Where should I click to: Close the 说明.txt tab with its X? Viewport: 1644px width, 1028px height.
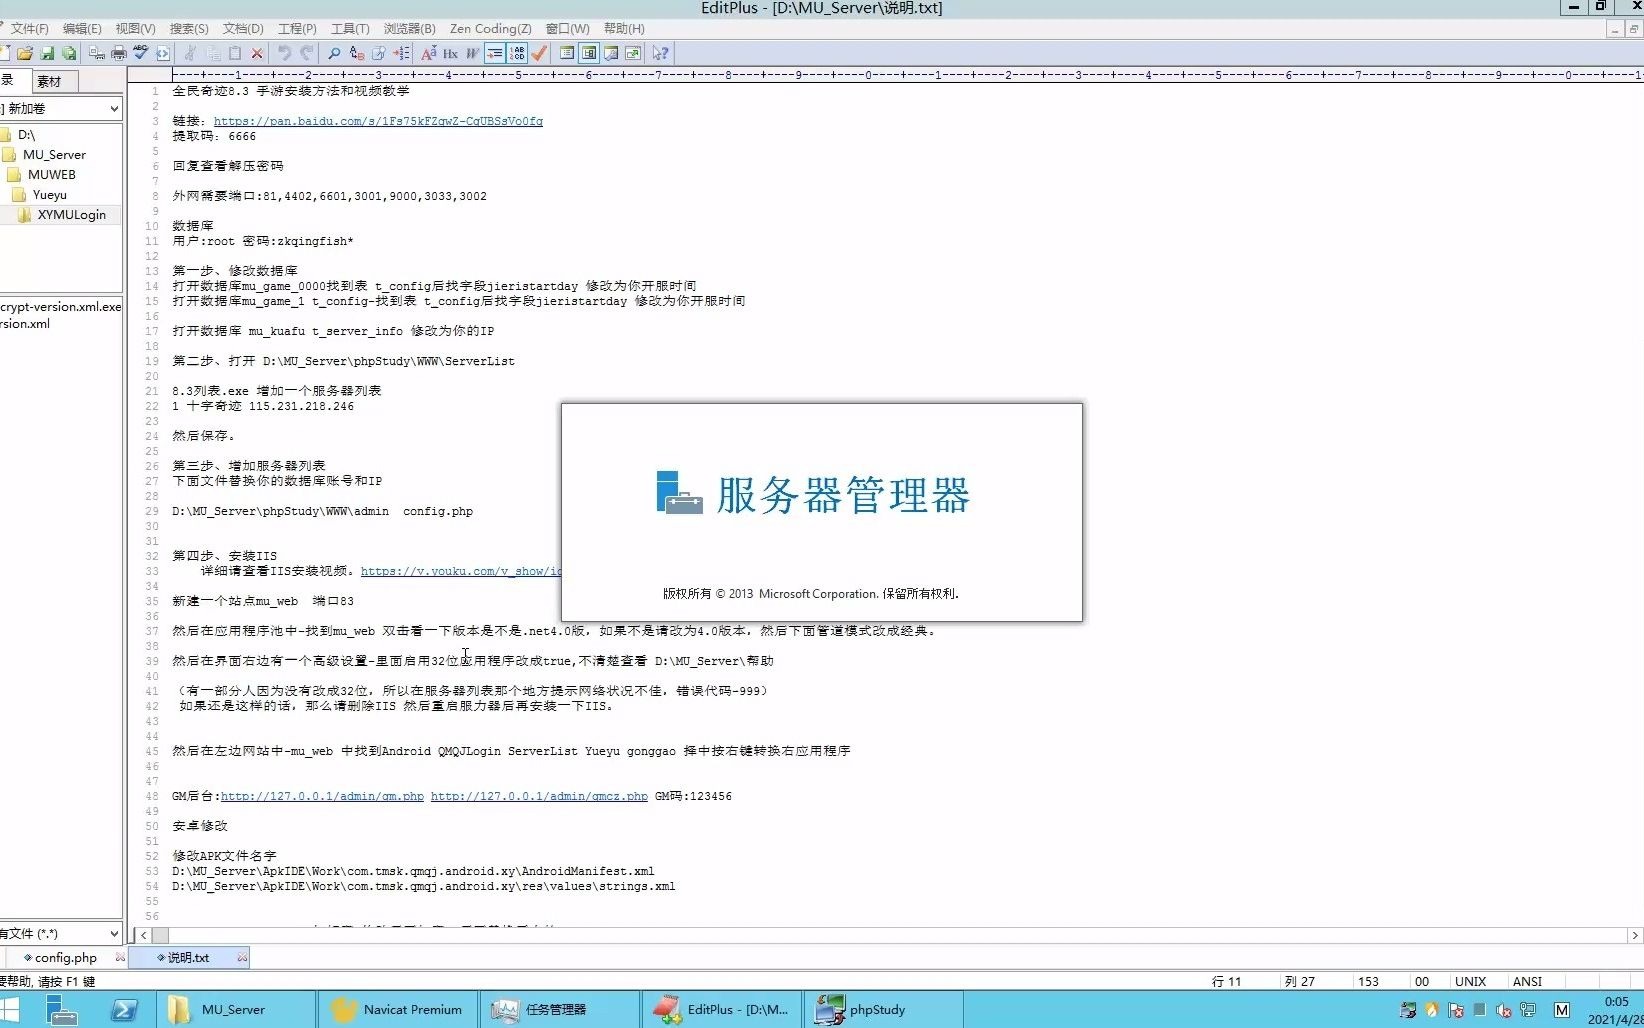(242, 957)
